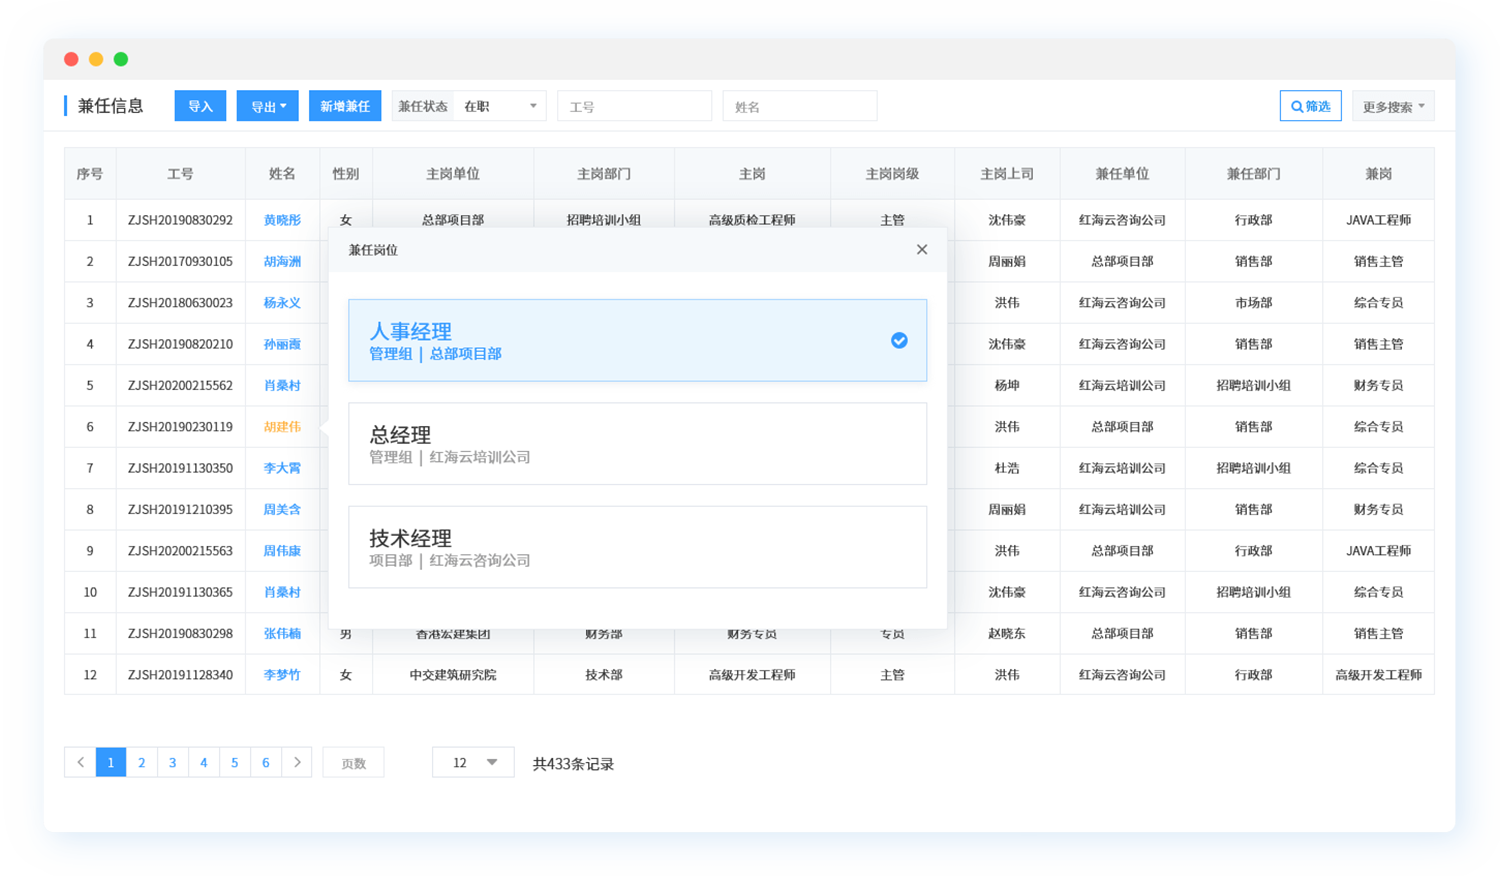Go to page 2
Screen dimensions: 1500x876
[142, 762]
